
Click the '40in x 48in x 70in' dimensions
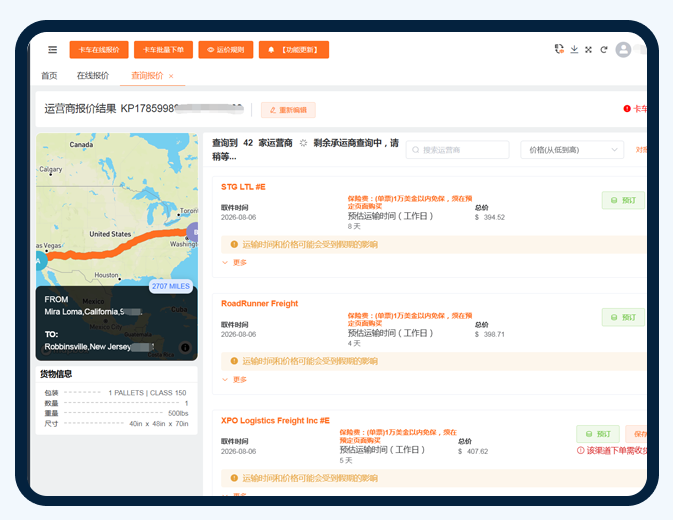click(159, 424)
